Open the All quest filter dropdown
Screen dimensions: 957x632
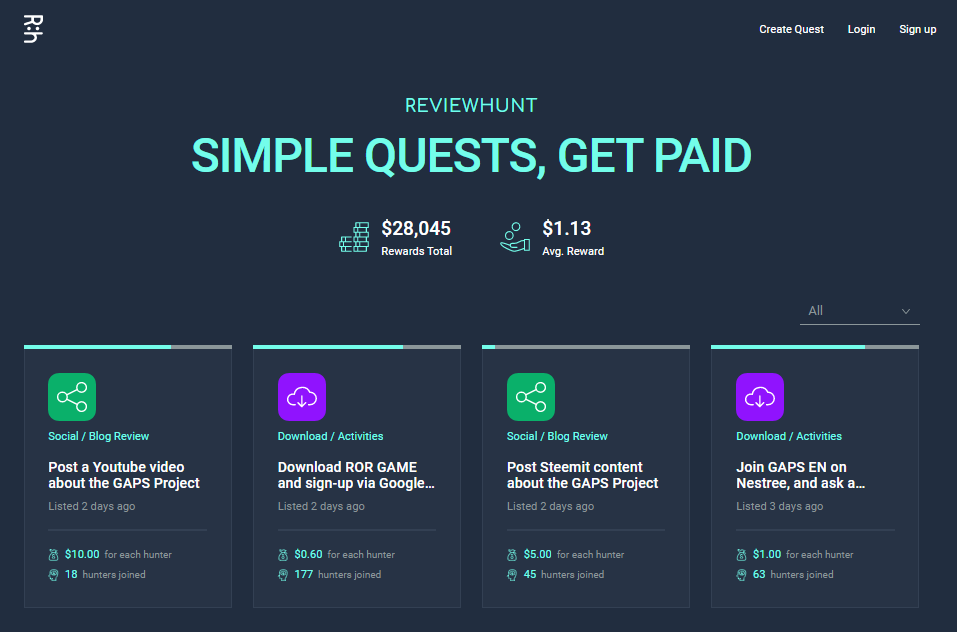point(859,311)
